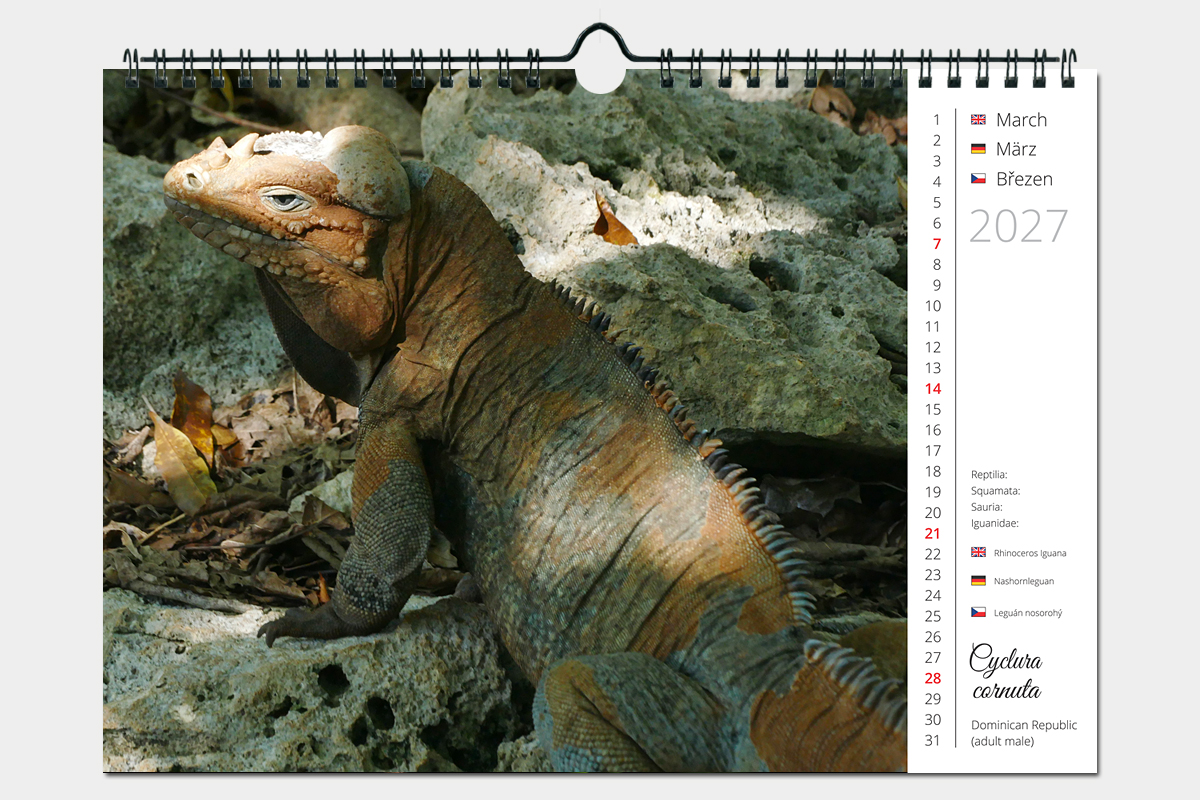This screenshot has height=800, width=1200.
Task: Click the German flag beside Nashornleguan
Action: pos(978,581)
